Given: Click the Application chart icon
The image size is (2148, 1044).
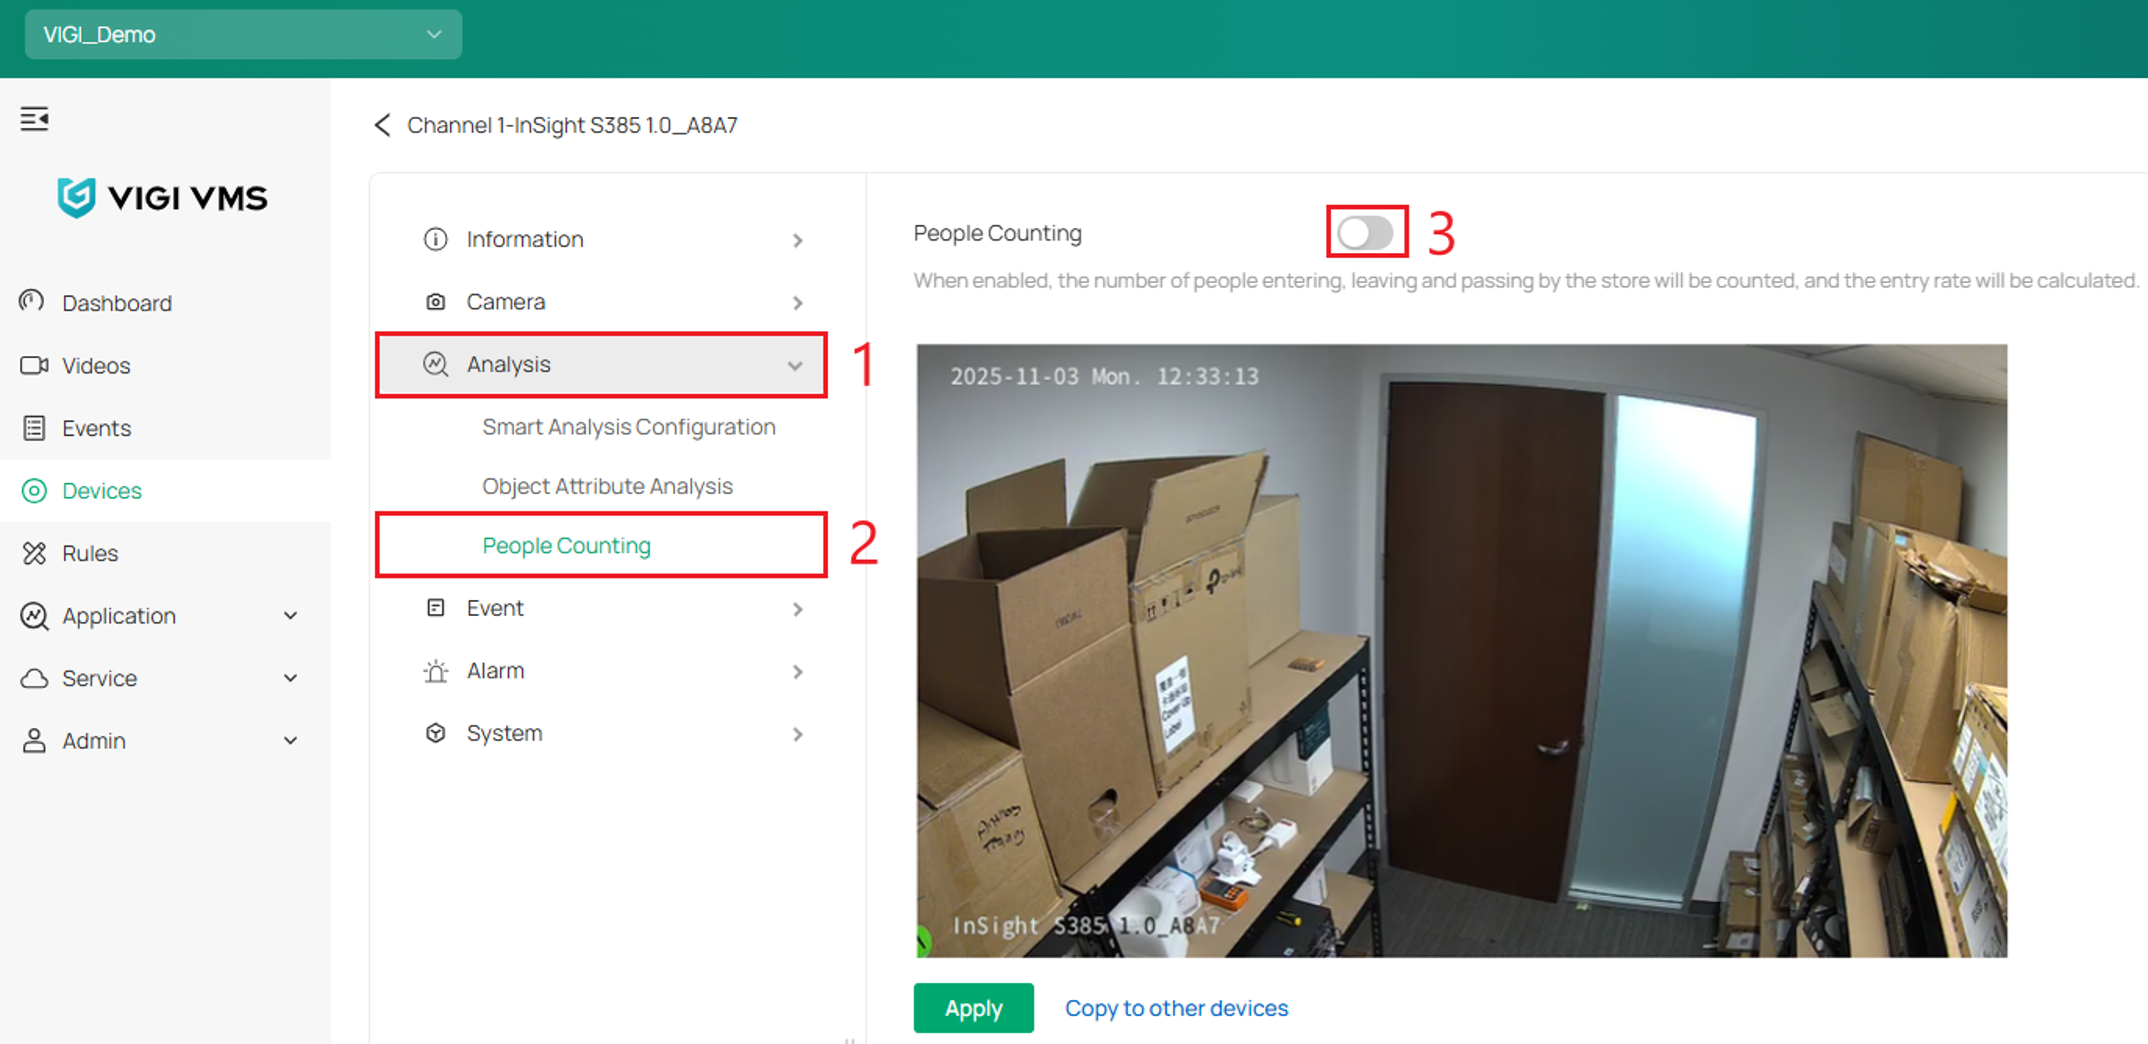Looking at the screenshot, I should tap(34, 616).
